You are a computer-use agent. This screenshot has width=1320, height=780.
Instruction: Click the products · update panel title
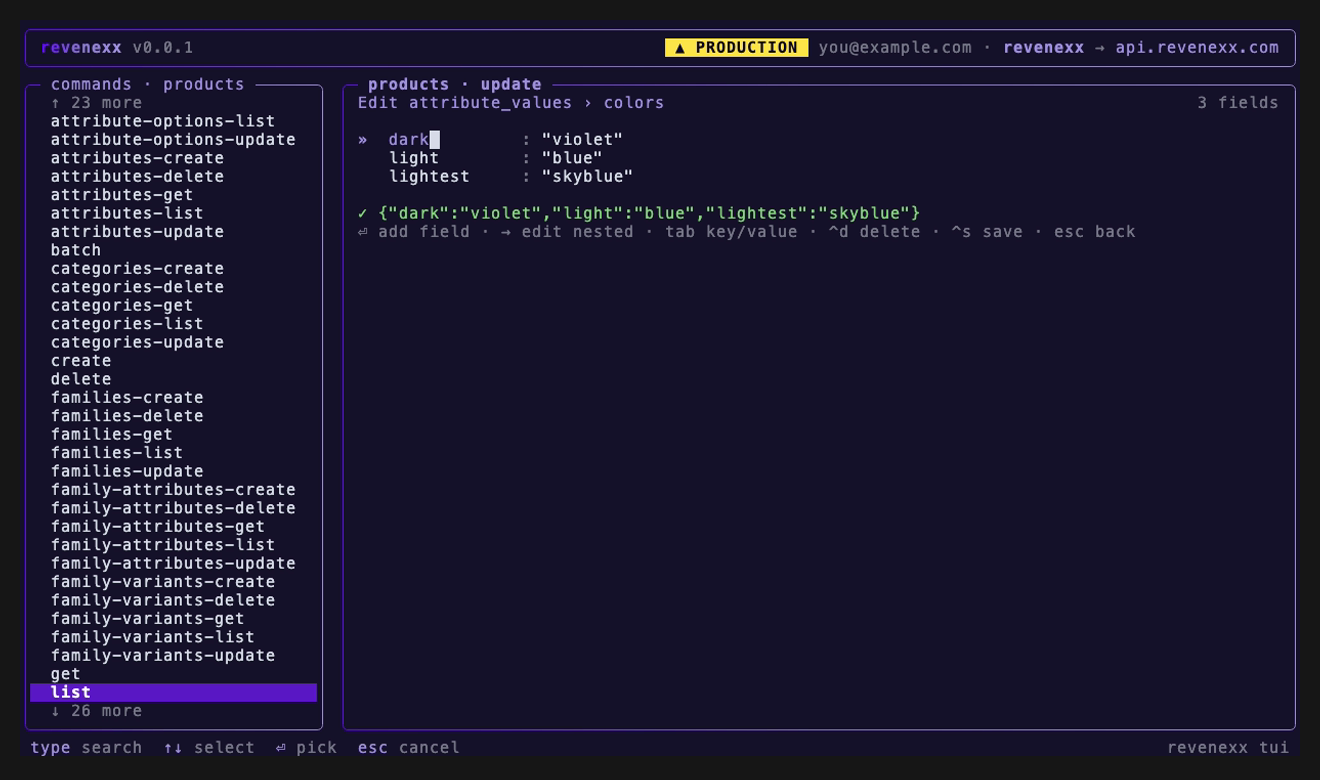[x=455, y=85]
